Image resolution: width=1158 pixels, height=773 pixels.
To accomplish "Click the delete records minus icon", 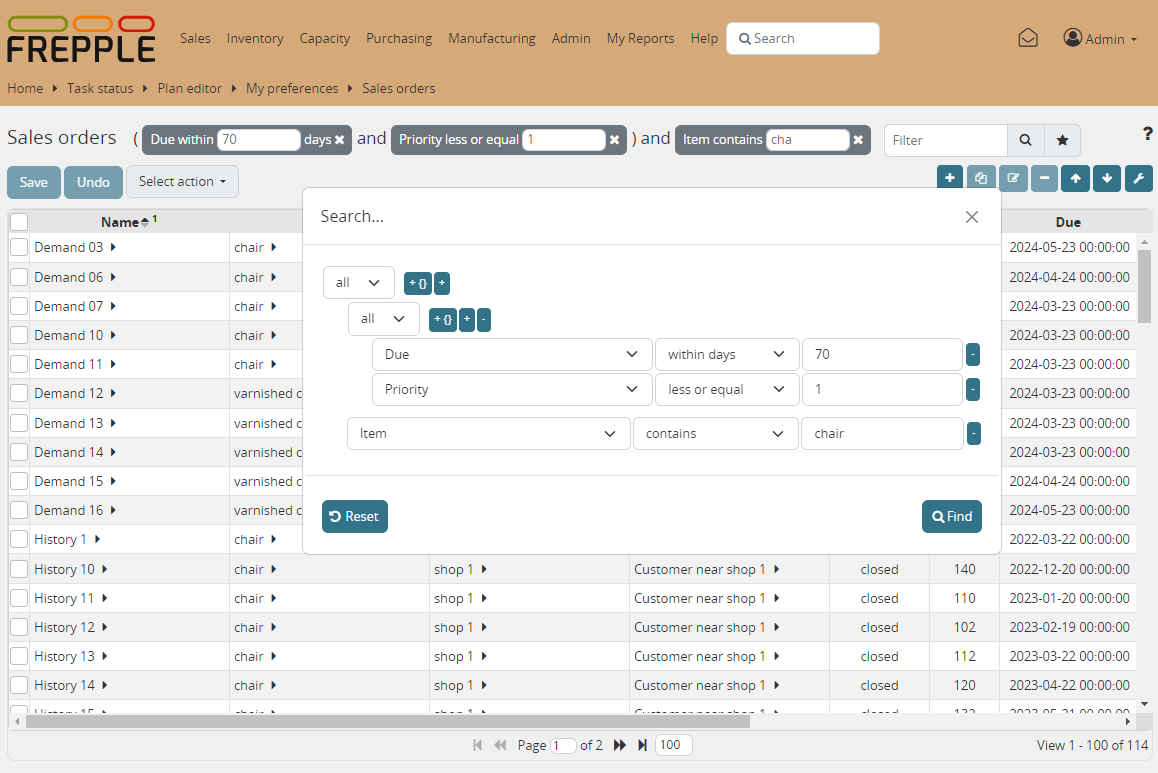I will [x=1043, y=178].
